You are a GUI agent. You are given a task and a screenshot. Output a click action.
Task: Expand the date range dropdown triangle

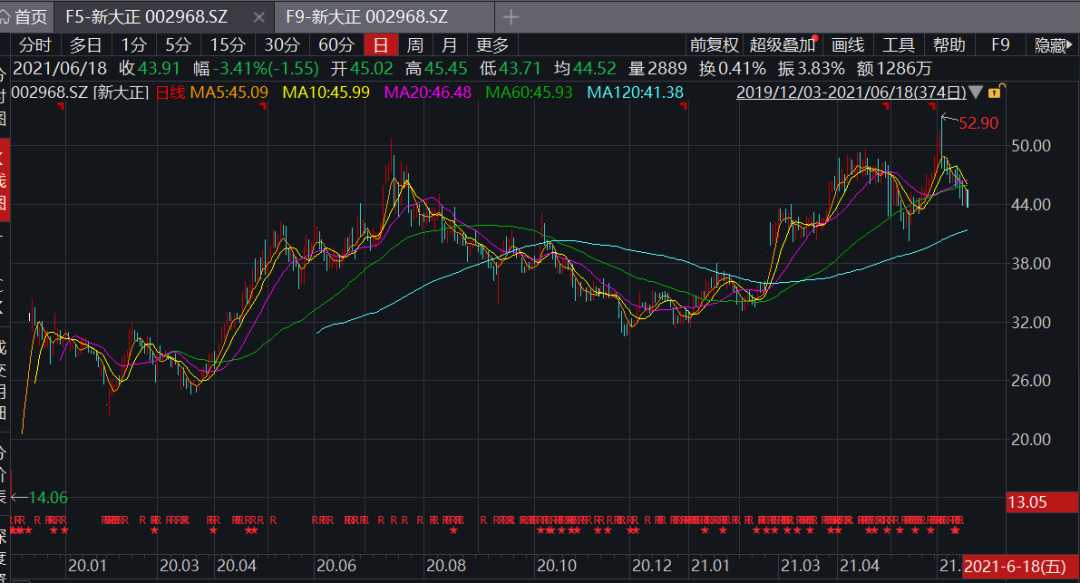(976, 92)
